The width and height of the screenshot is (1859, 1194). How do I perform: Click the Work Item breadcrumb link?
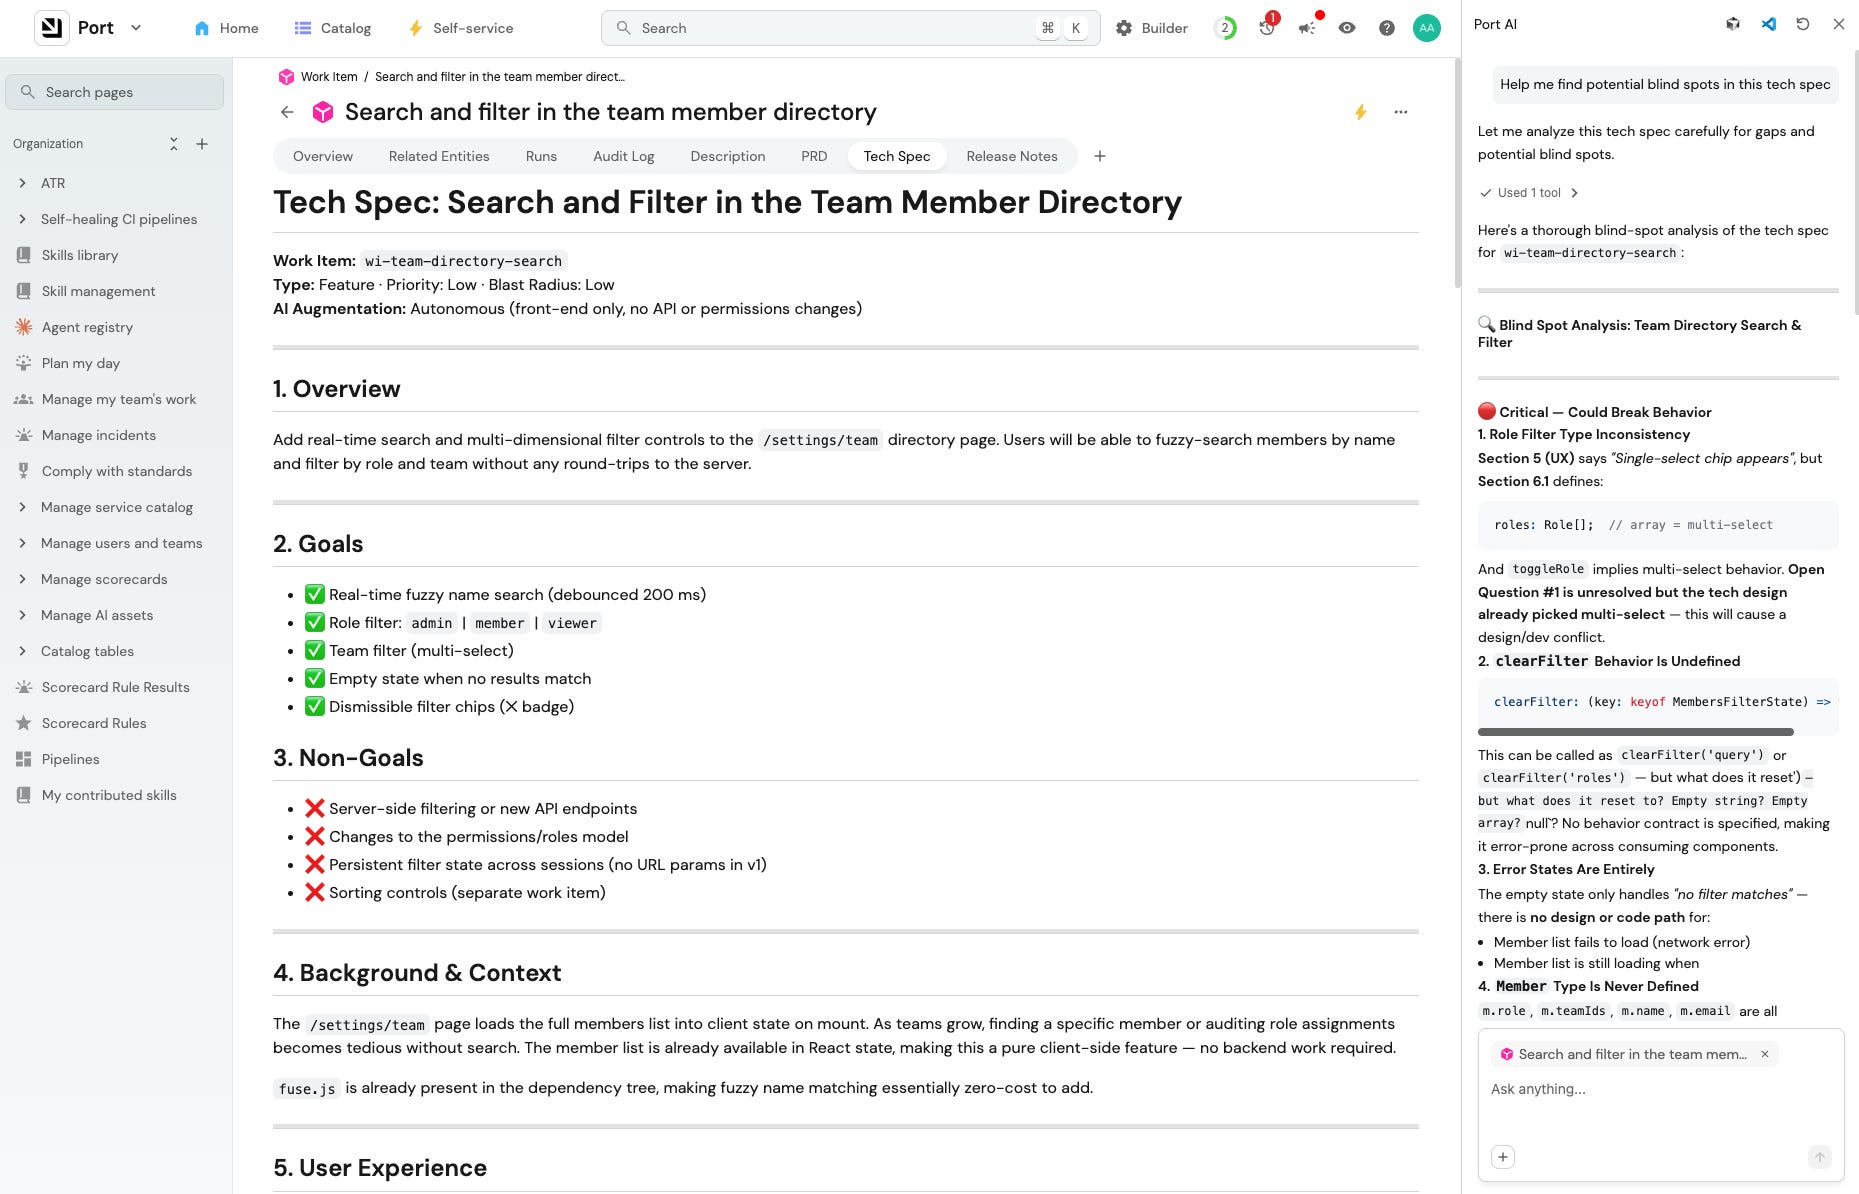(x=329, y=77)
